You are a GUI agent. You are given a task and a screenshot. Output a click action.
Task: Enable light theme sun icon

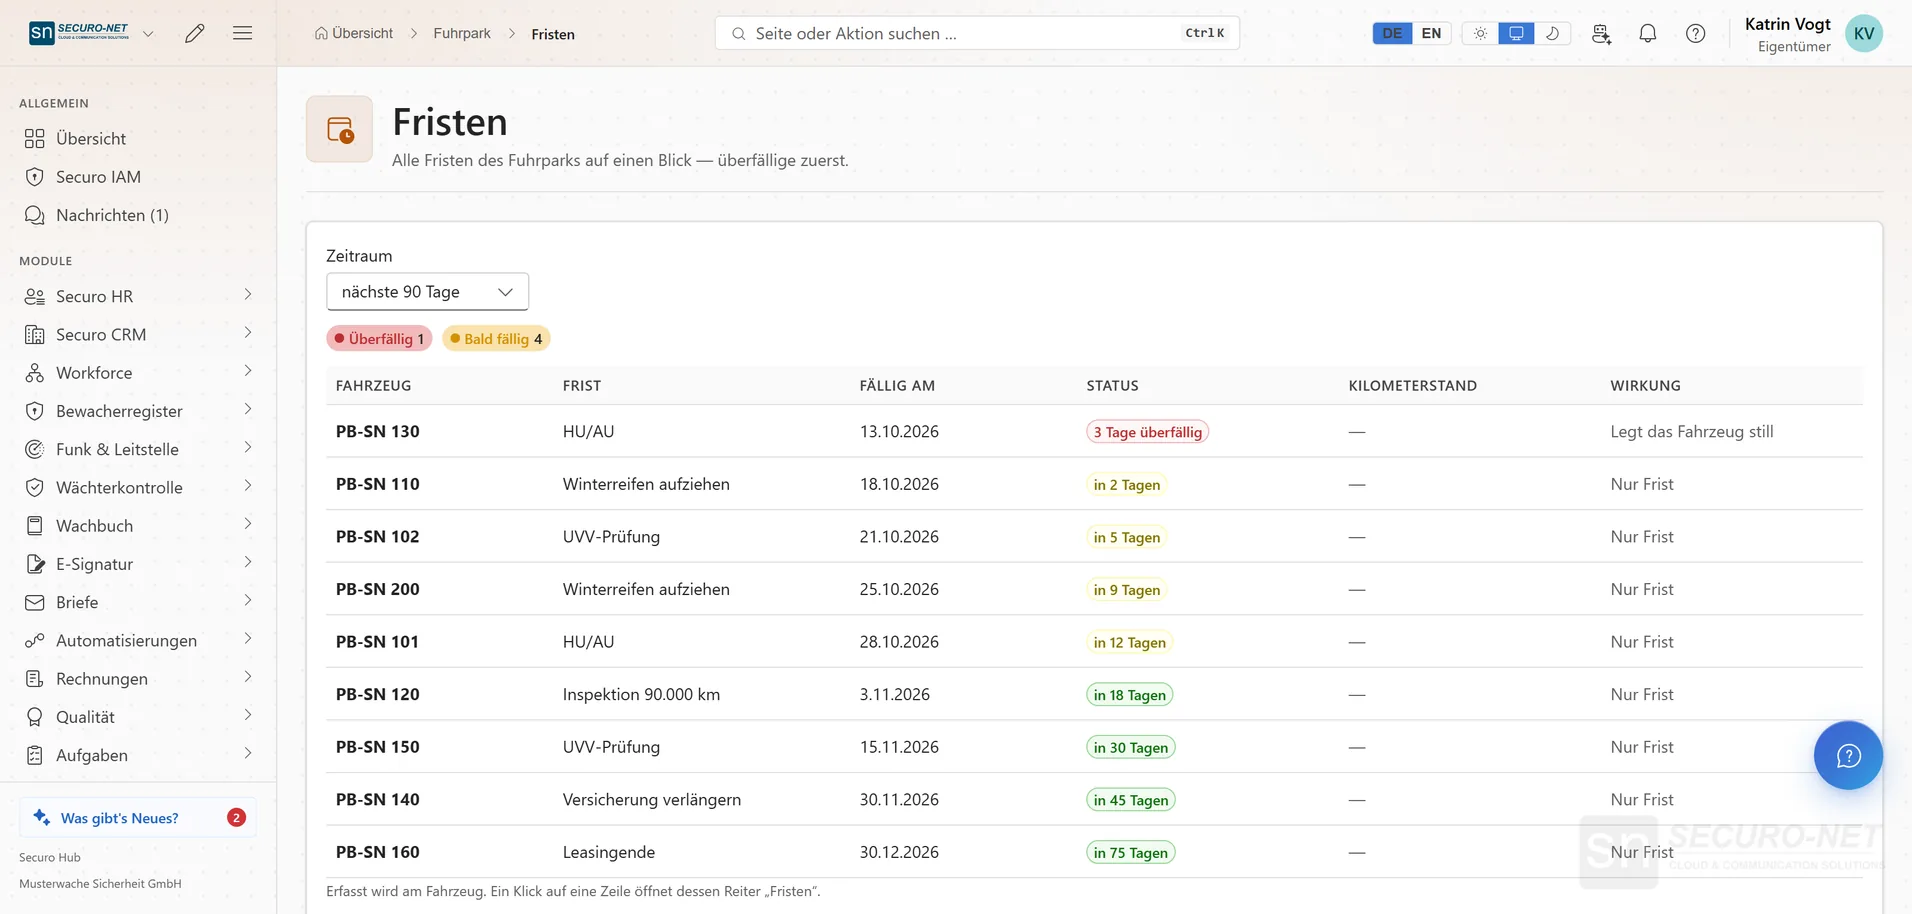[x=1480, y=33]
